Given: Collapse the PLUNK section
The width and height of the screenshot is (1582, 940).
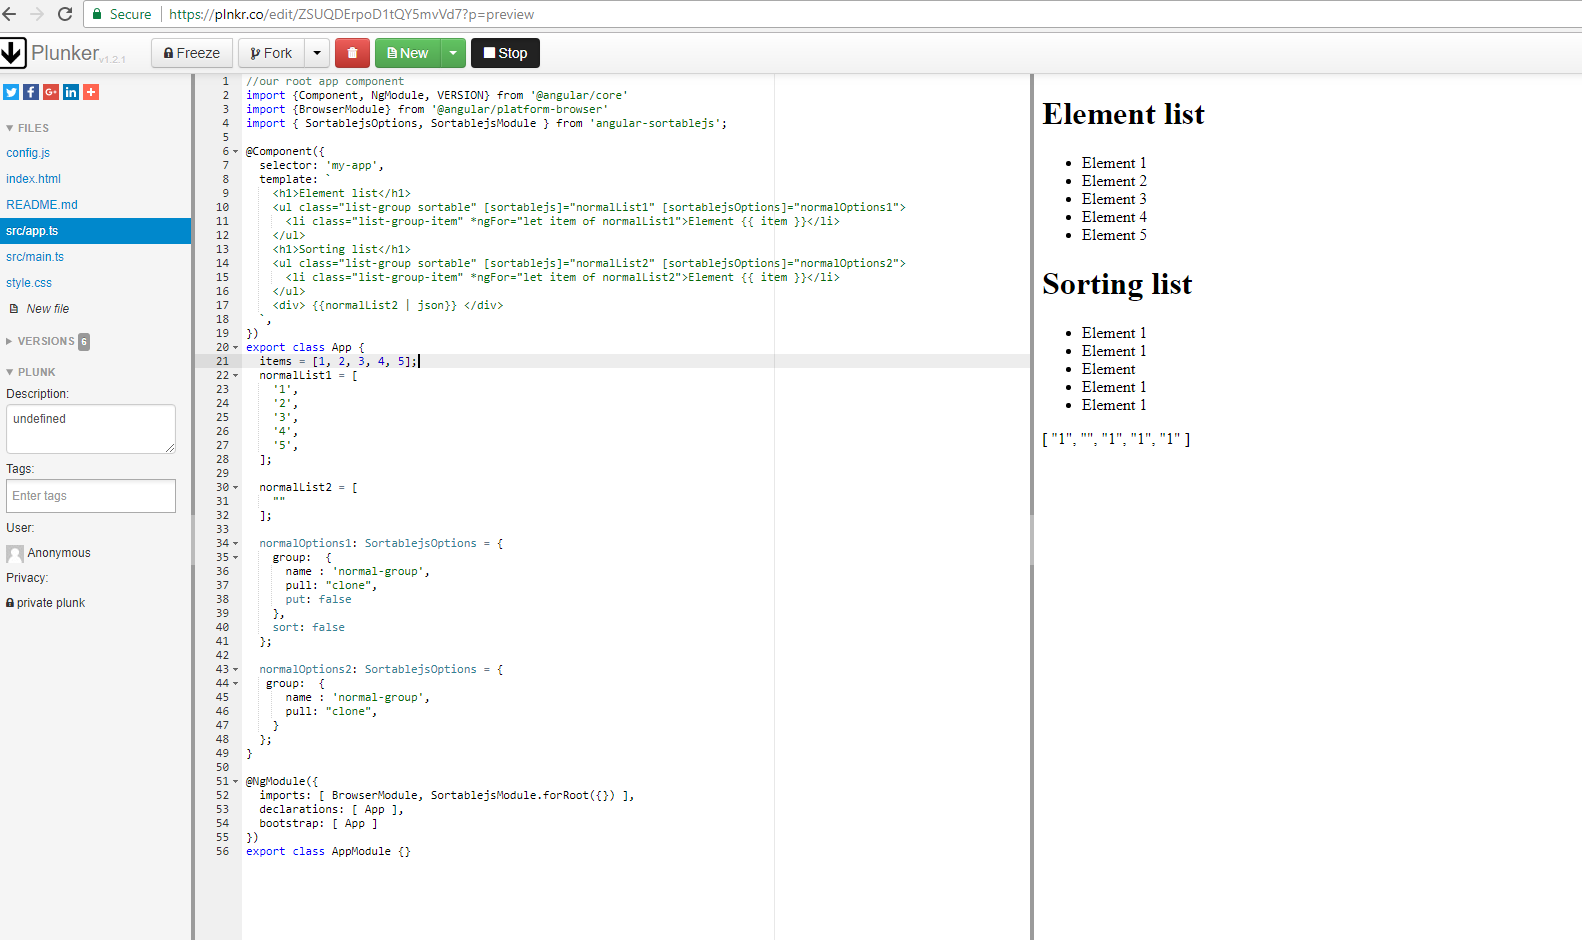Looking at the screenshot, I should (x=31, y=372).
